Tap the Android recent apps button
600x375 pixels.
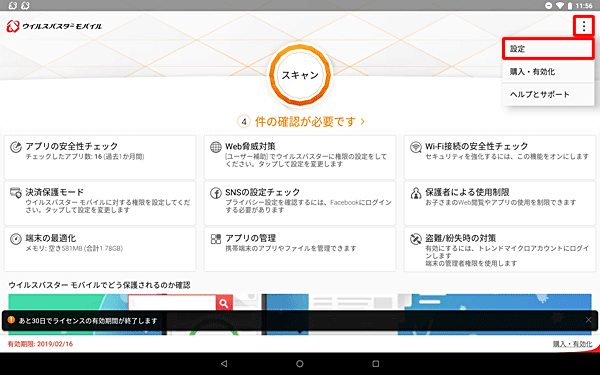click(x=376, y=364)
